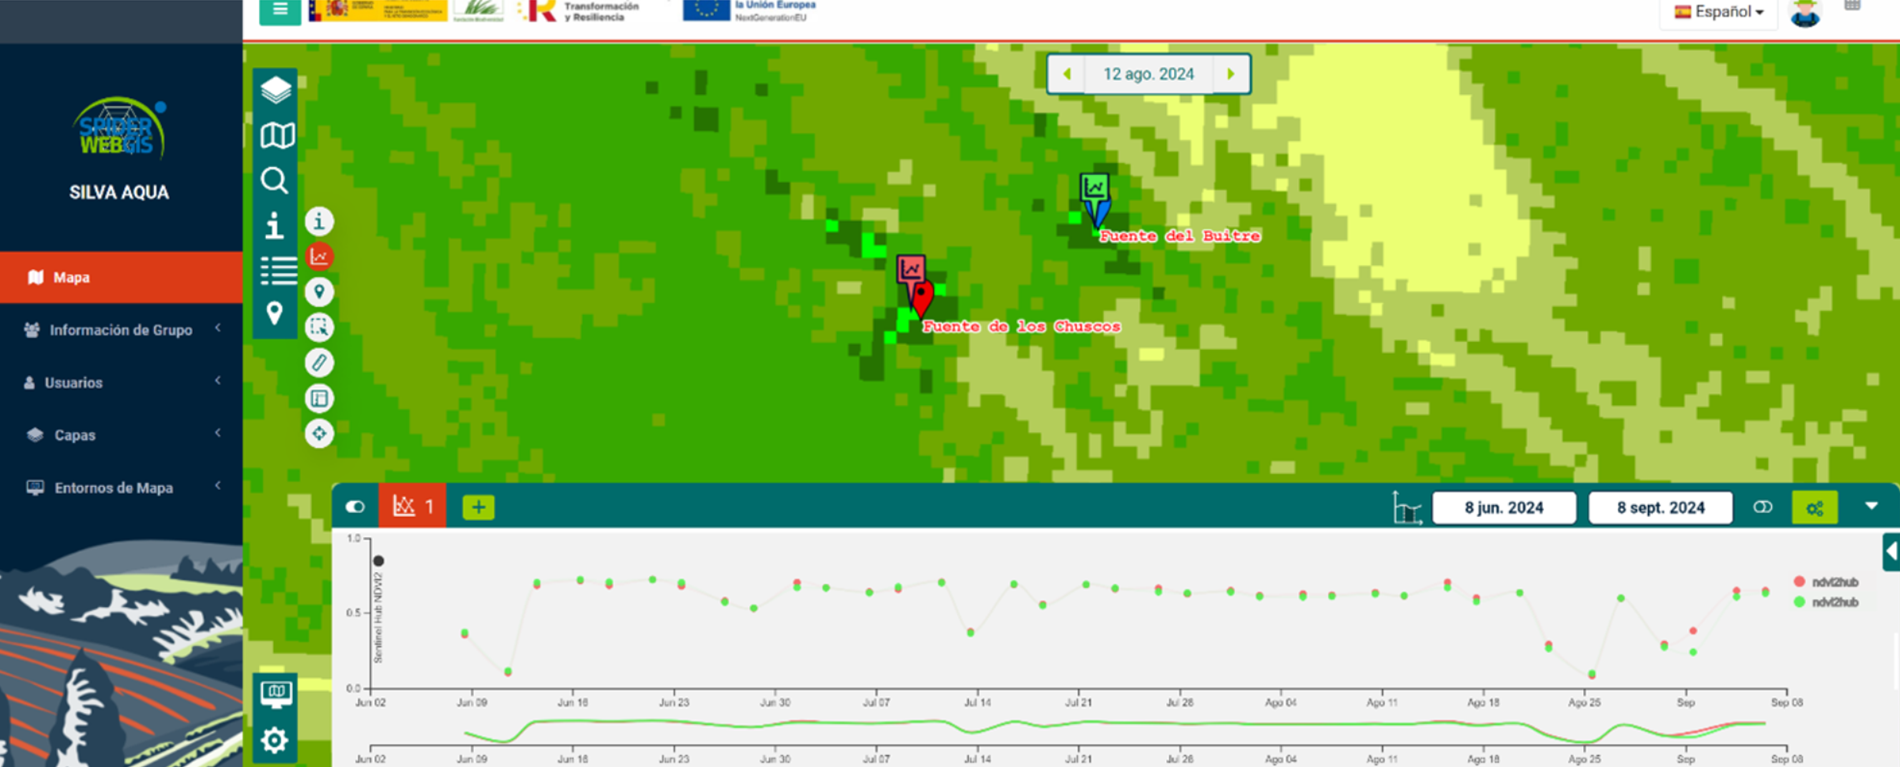This screenshot has height=767, width=1900.
Task: Add a new chart with plus button
Action: point(478,507)
